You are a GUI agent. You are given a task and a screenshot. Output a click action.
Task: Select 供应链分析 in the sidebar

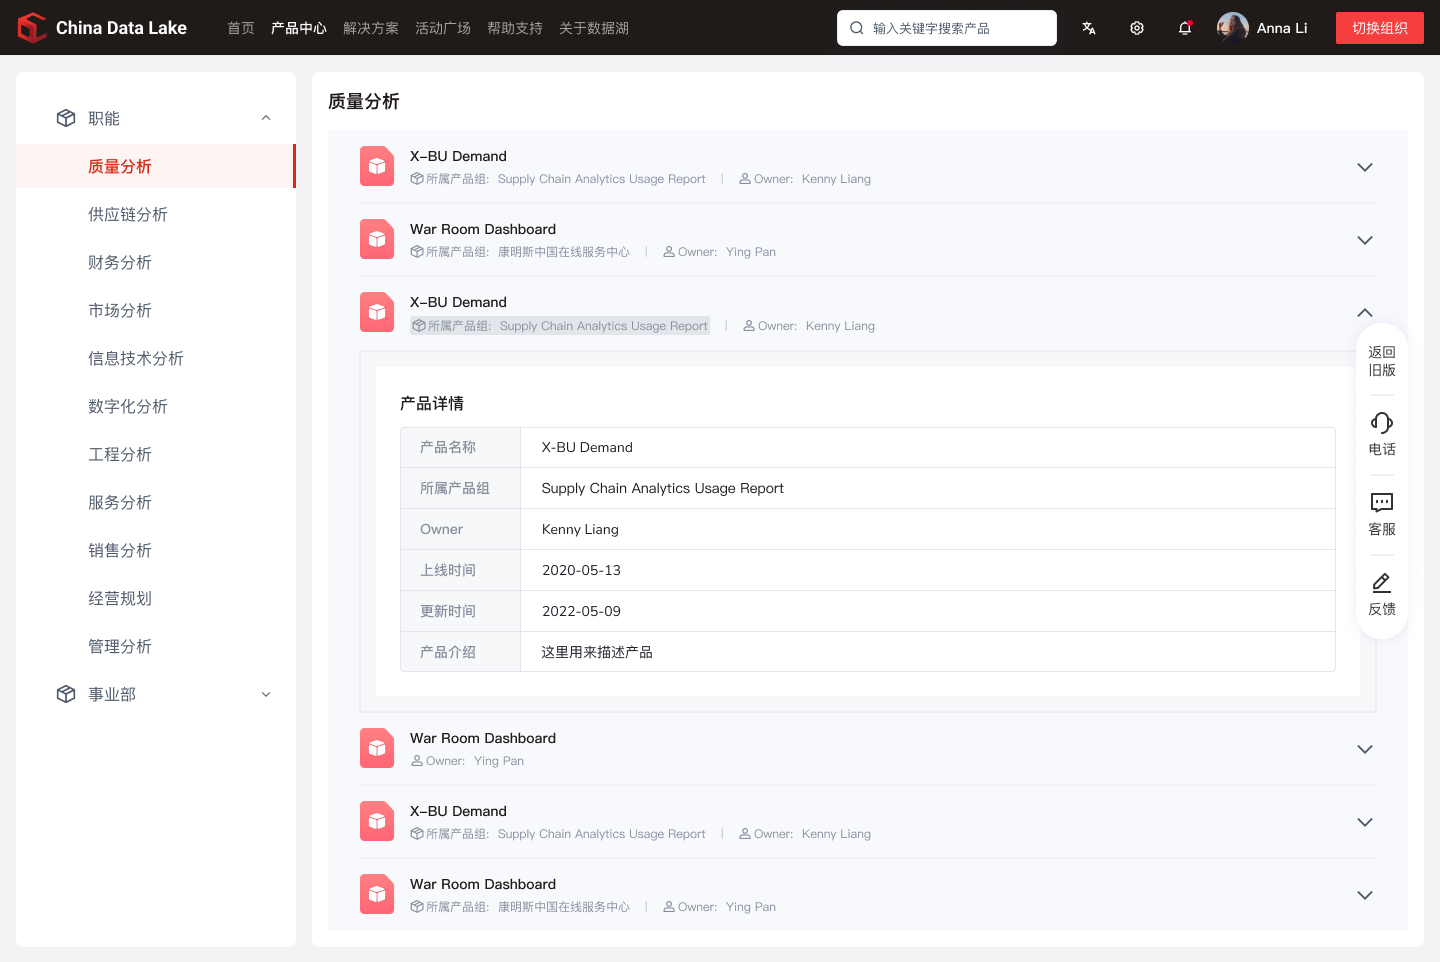[x=128, y=214]
